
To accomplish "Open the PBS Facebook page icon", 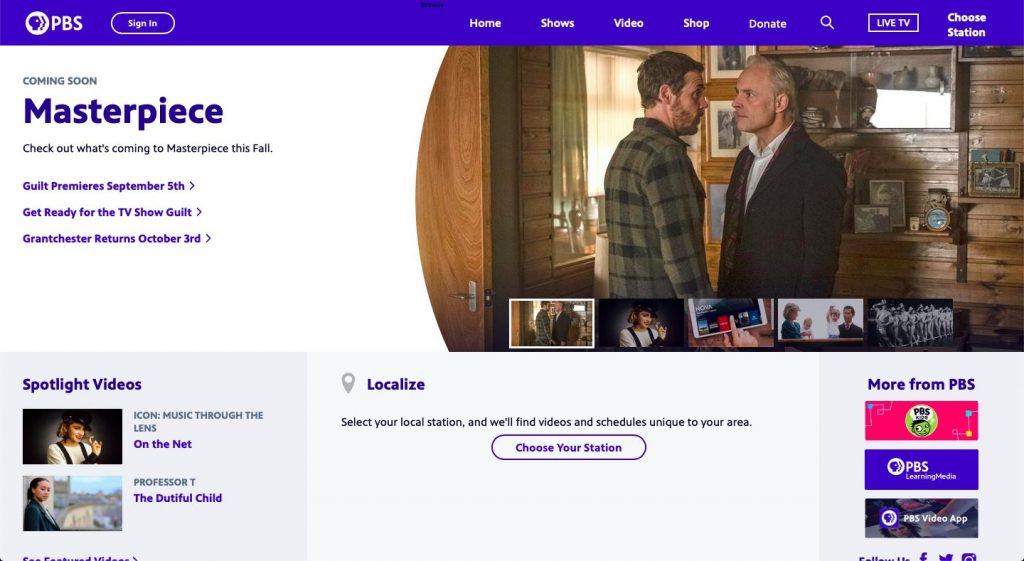I will tap(923, 558).
